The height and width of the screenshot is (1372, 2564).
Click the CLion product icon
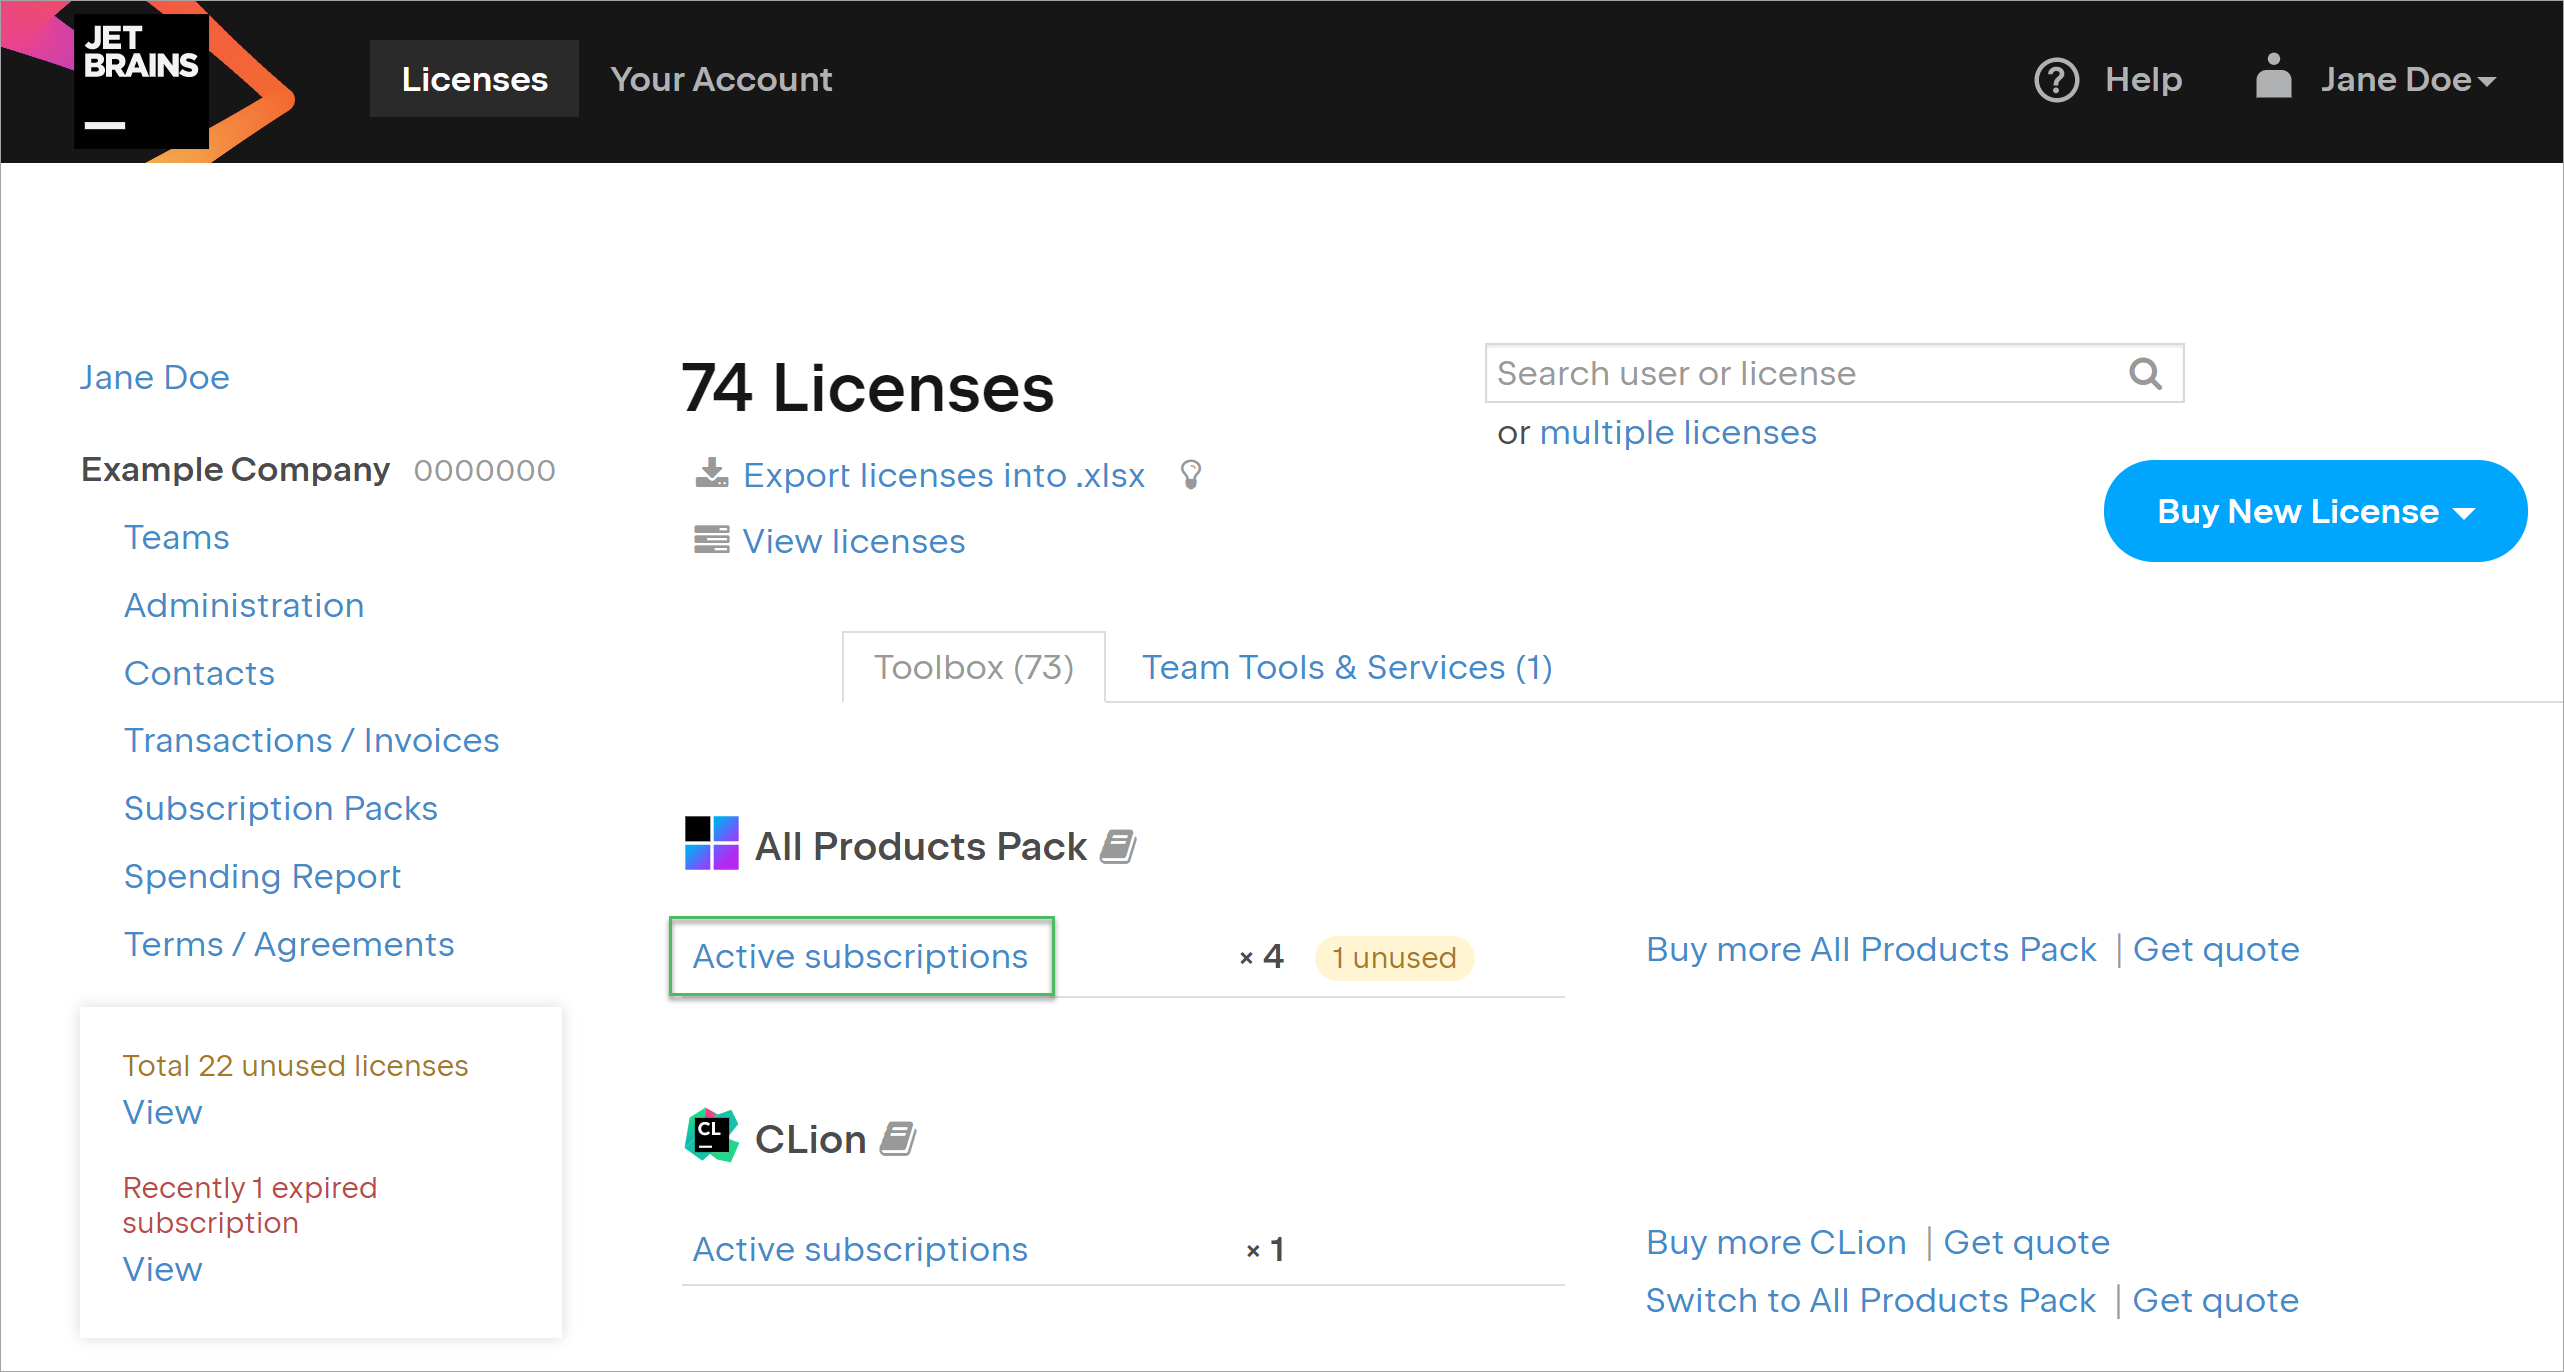(x=711, y=1137)
